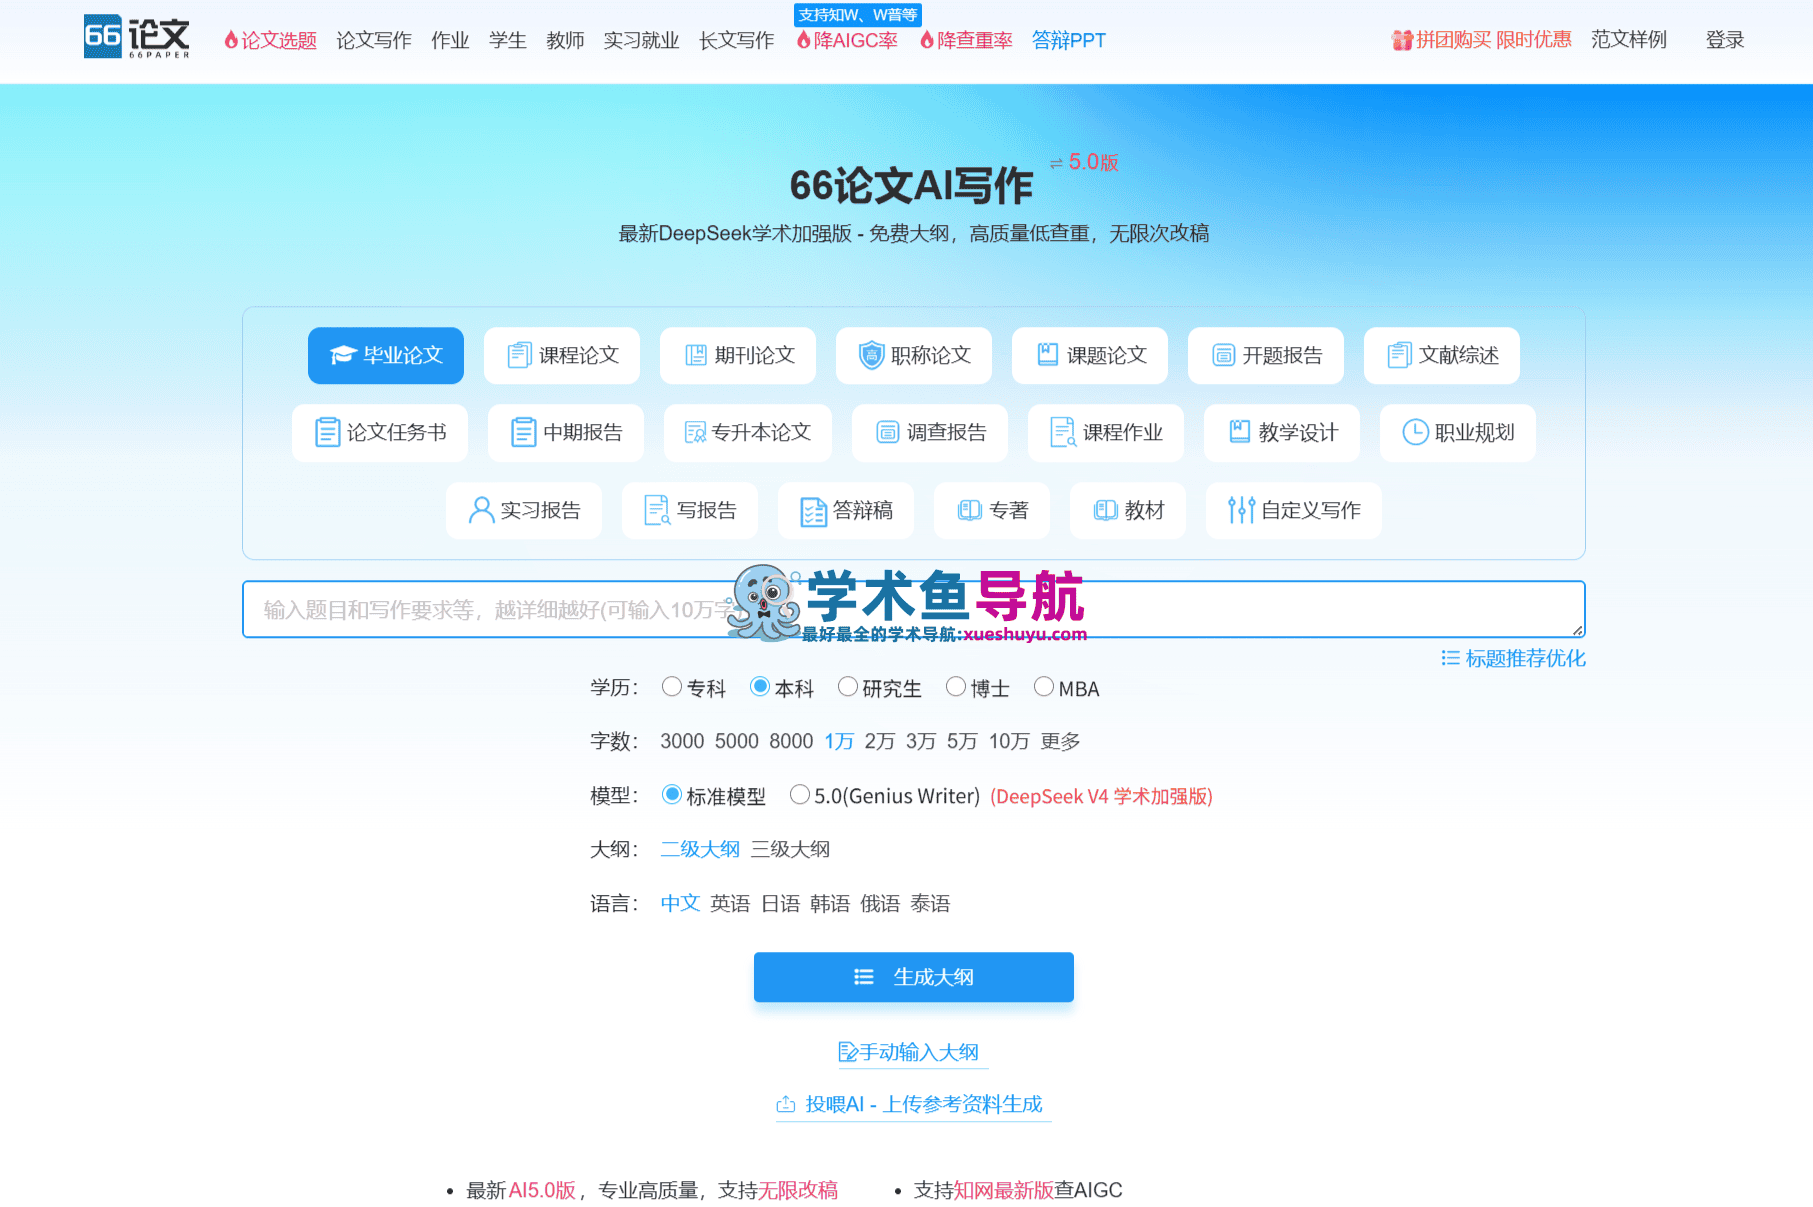The image size is (1813, 1207).
Task: Click the 职称论文 shield icon
Action: [x=872, y=355]
